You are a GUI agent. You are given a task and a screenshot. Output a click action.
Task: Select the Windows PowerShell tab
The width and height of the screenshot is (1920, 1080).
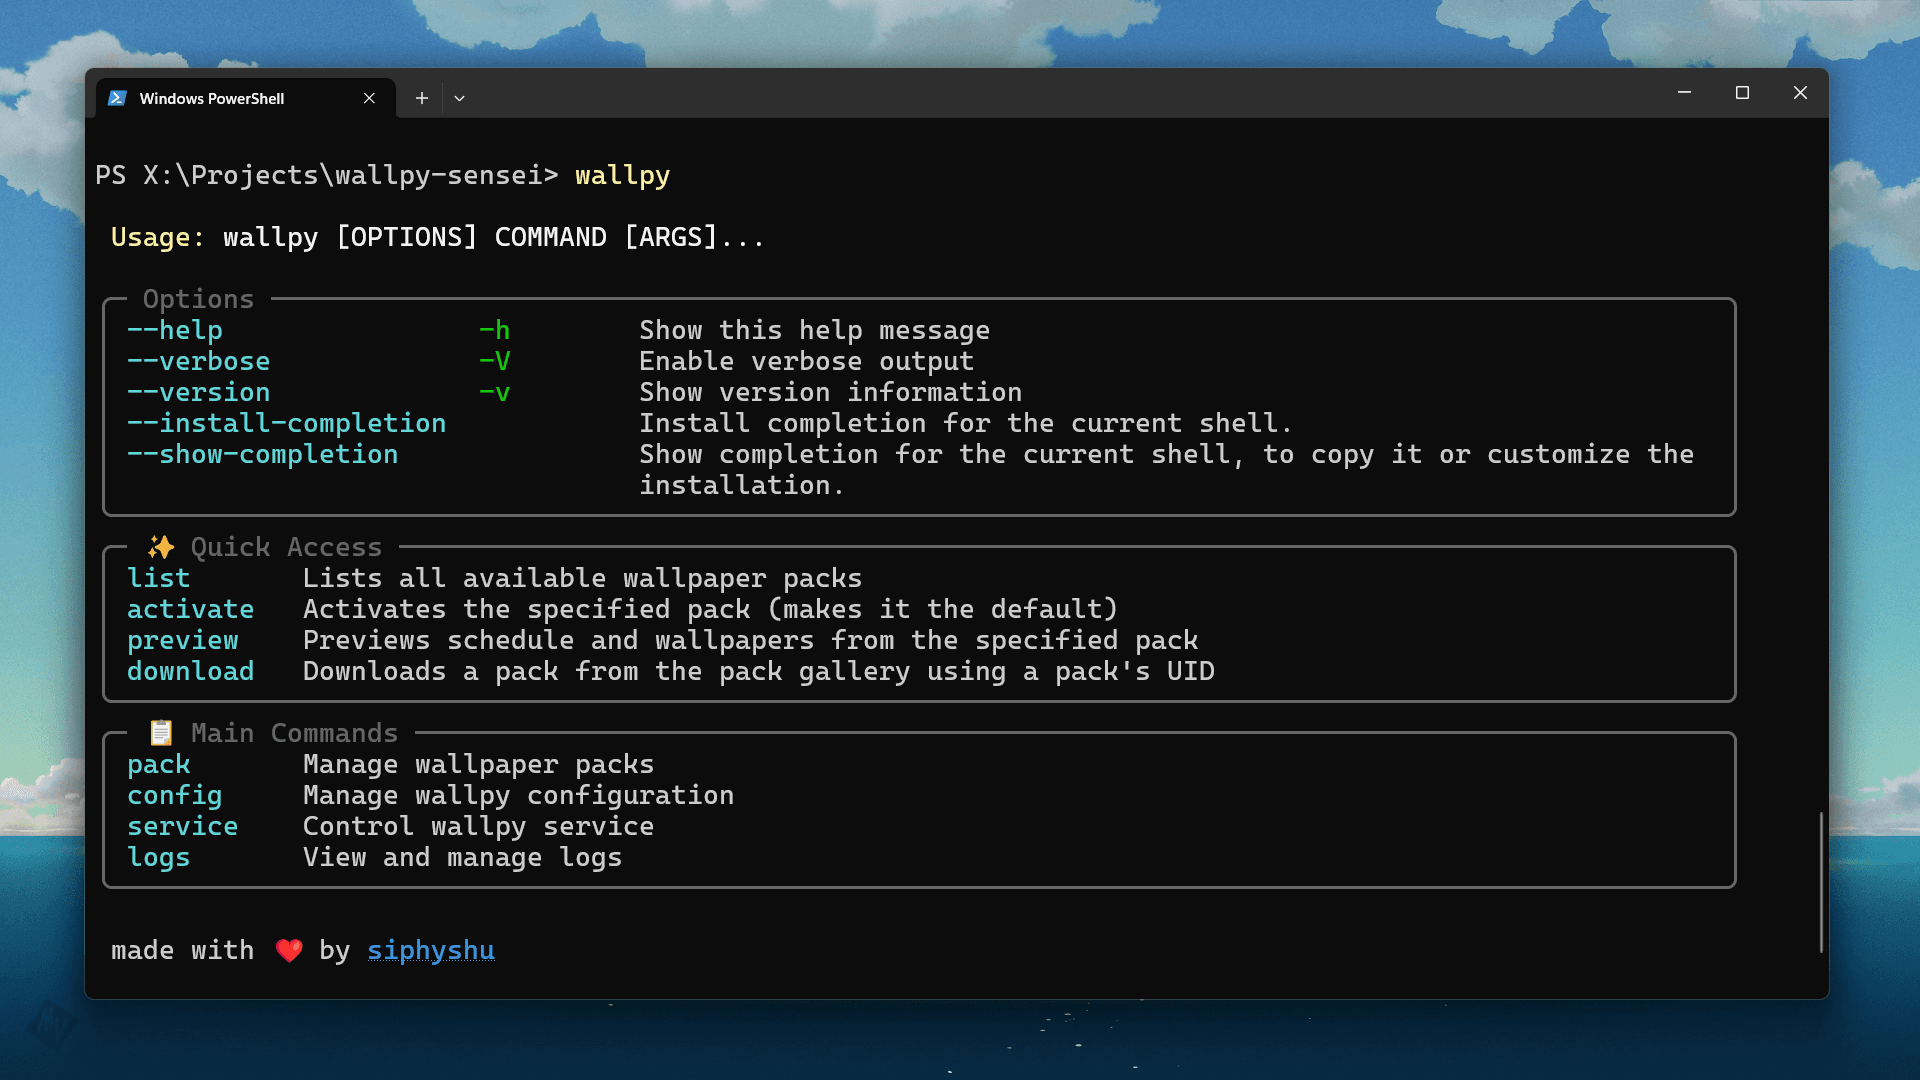(x=246, y=98)
